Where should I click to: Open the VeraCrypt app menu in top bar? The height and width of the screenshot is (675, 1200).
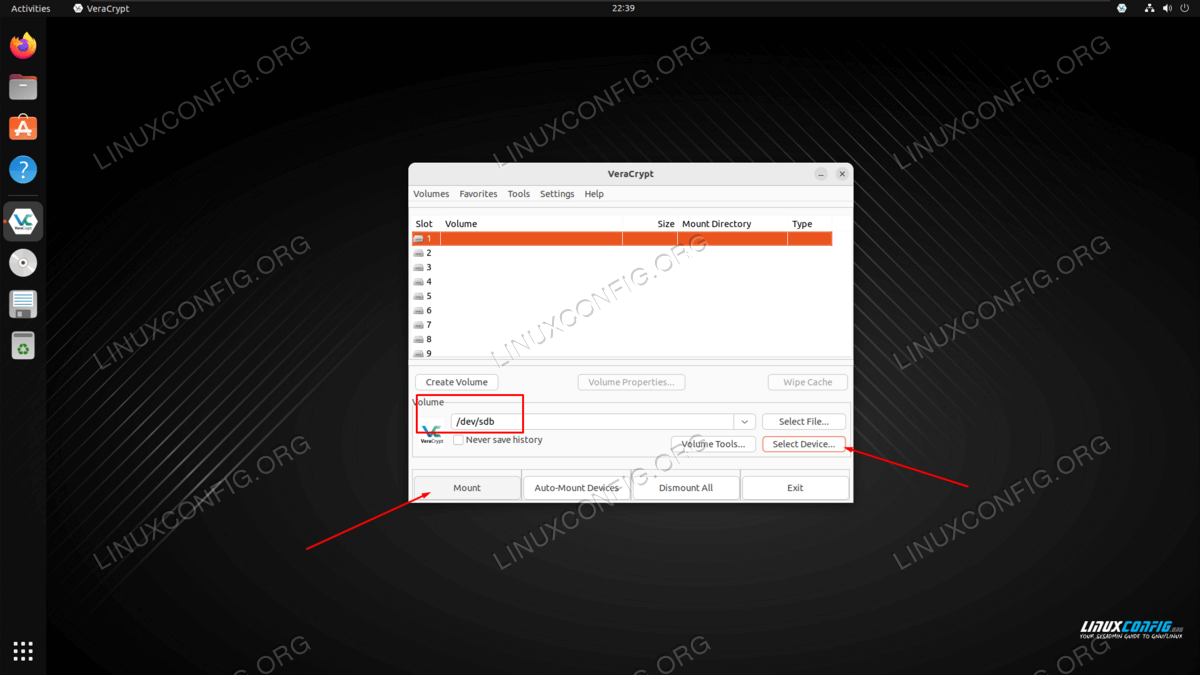click(101, 8)
